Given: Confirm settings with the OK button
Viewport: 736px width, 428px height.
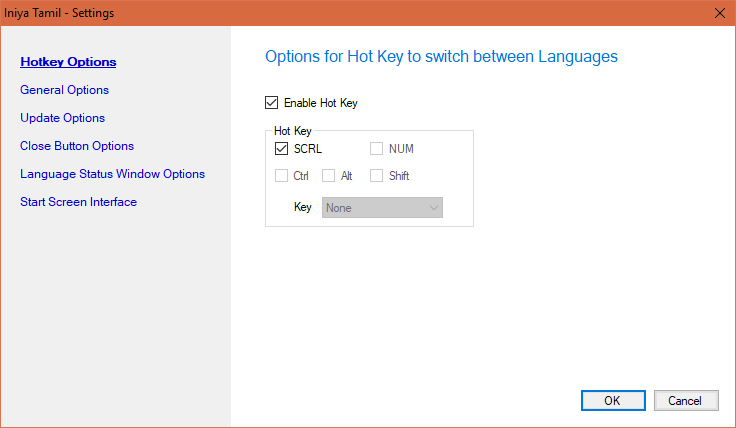Looking at the screenshot, I should coord(612,400).
